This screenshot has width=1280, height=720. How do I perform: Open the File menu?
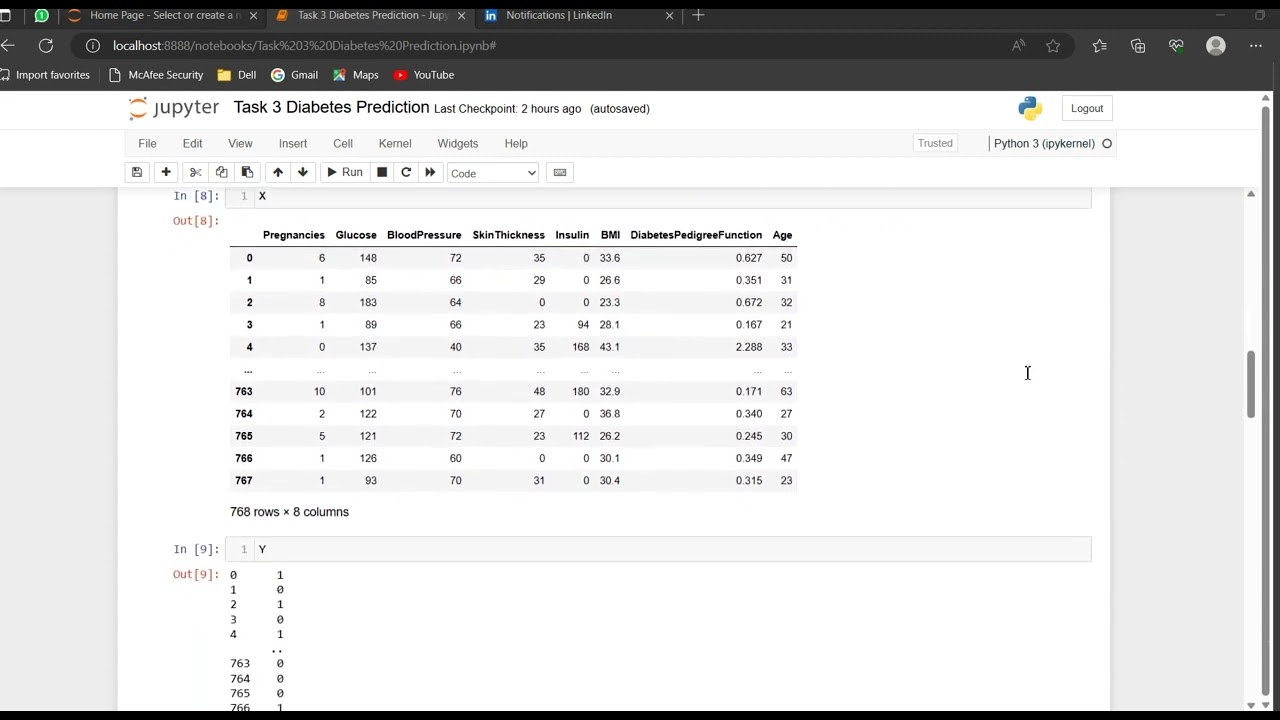coord(147,143)
